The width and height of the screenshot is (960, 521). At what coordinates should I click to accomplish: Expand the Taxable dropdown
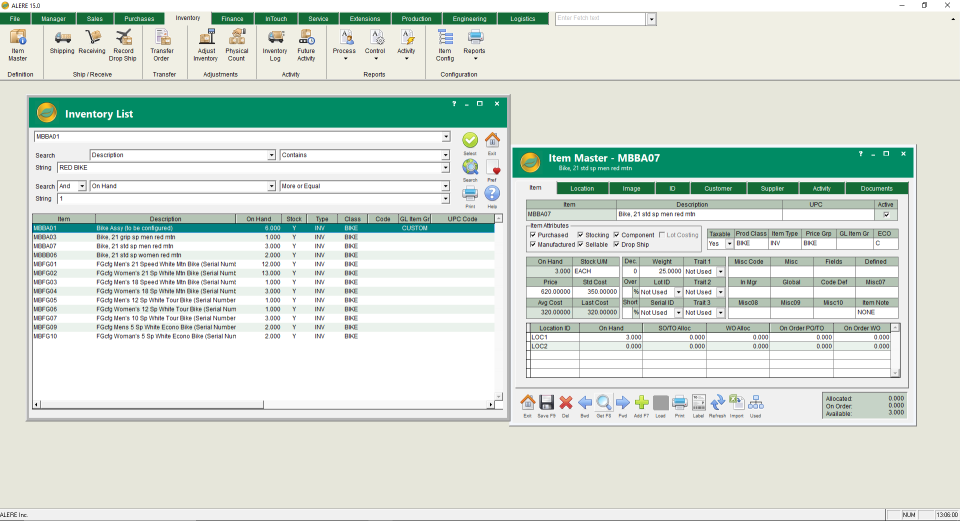[727, 244]
